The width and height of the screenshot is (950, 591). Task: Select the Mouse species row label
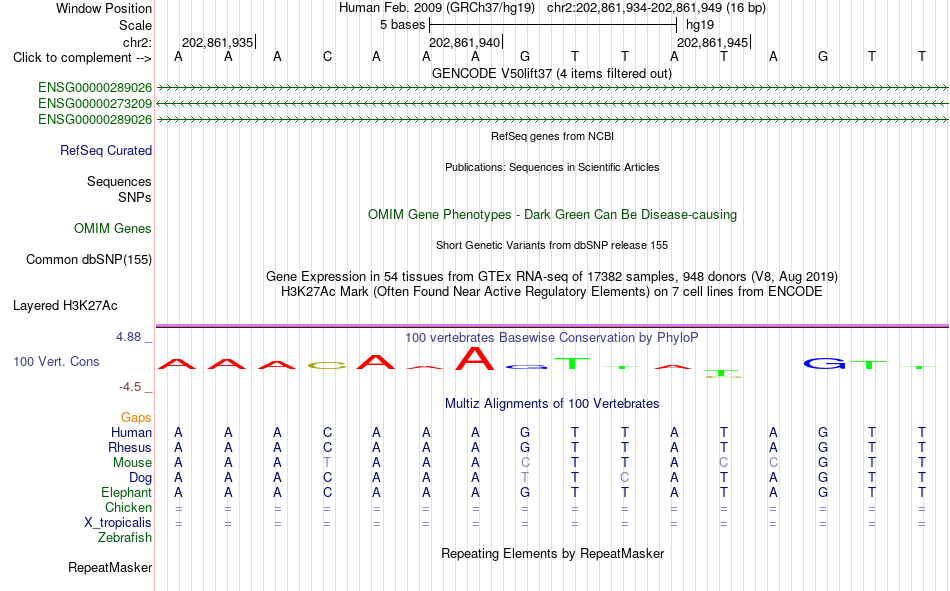coord(132,462)
